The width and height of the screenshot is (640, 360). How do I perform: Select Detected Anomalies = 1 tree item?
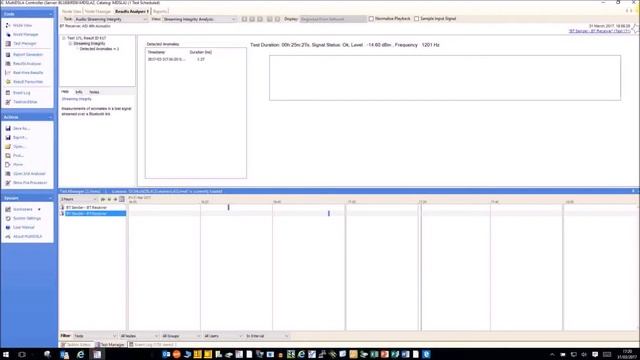tap(99, 49)
